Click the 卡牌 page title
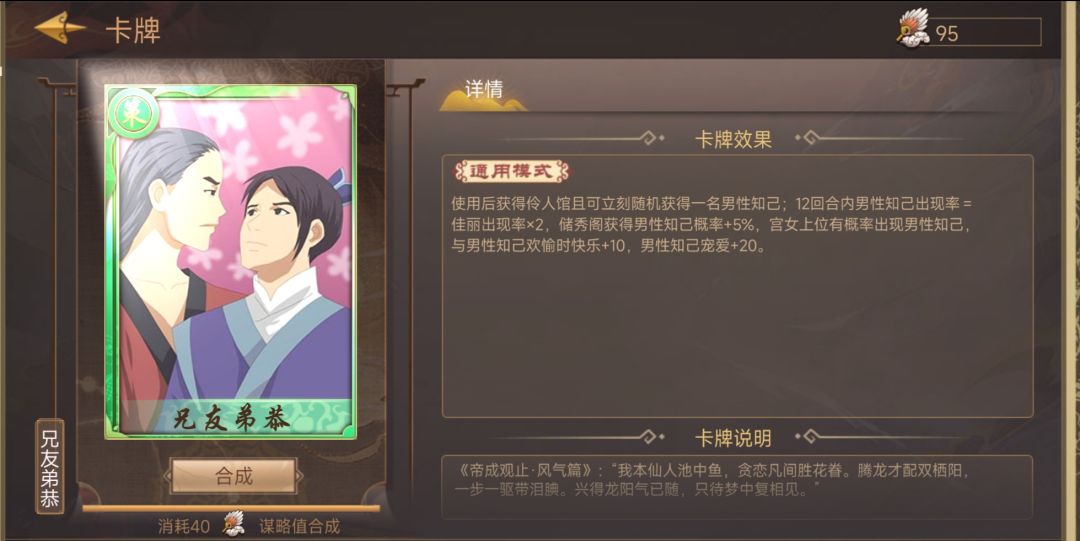This screenshot has width=1080, height=541. click(x=133, y=30)
